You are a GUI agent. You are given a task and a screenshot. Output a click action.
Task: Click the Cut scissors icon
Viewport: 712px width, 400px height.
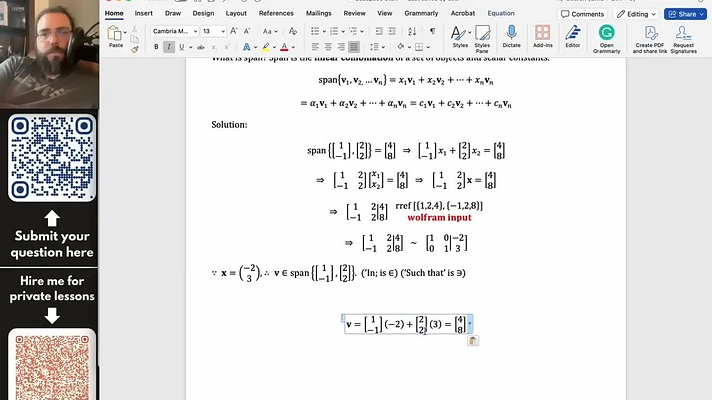point(134,29)
